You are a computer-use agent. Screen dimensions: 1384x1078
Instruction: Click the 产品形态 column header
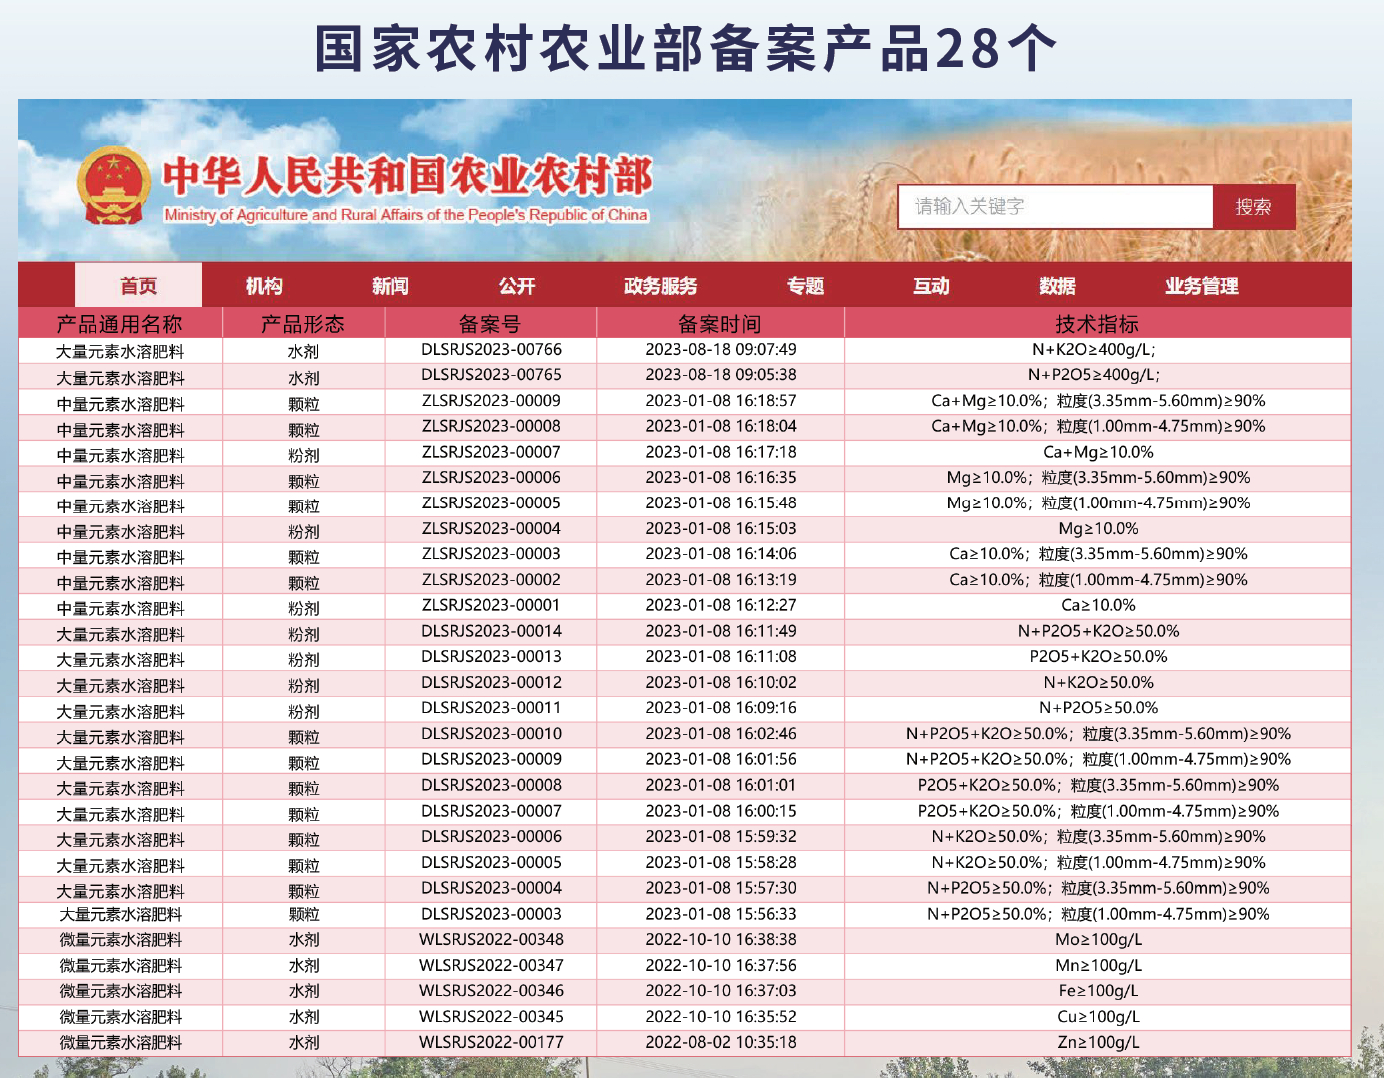click(303, 324)
